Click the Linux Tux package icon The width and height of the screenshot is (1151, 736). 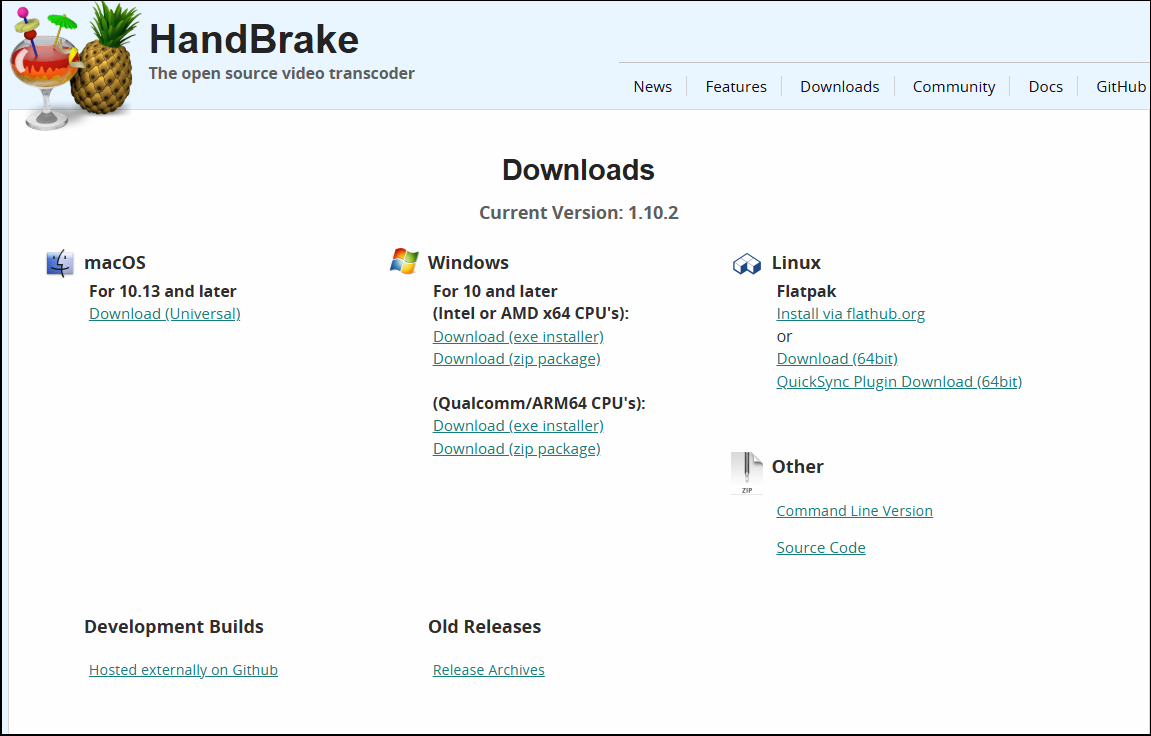tap(746, 262)
